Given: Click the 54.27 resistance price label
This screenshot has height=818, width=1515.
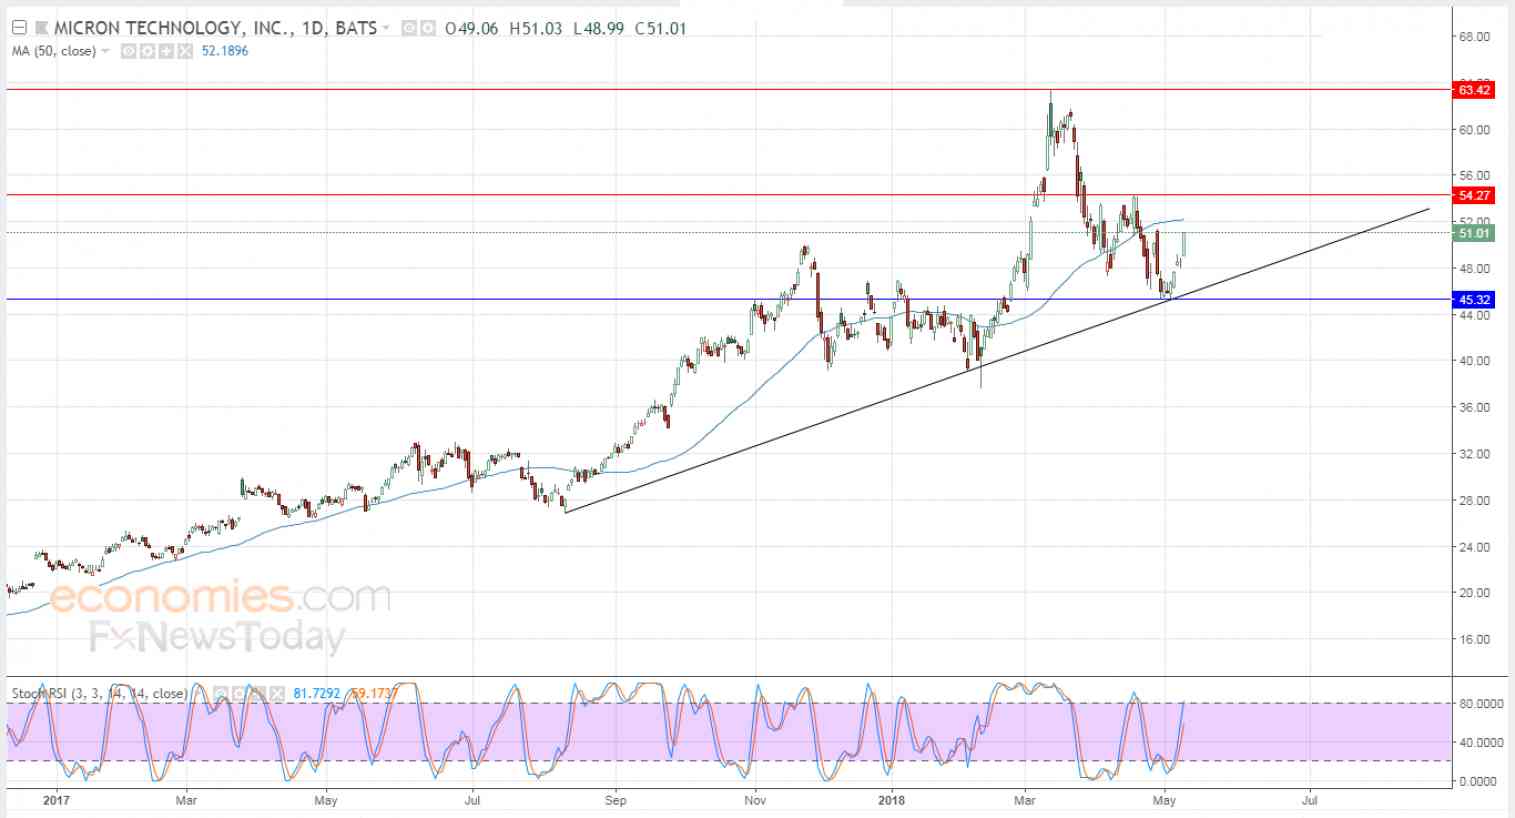Looking at the screenshot, I should (1474, 195).
